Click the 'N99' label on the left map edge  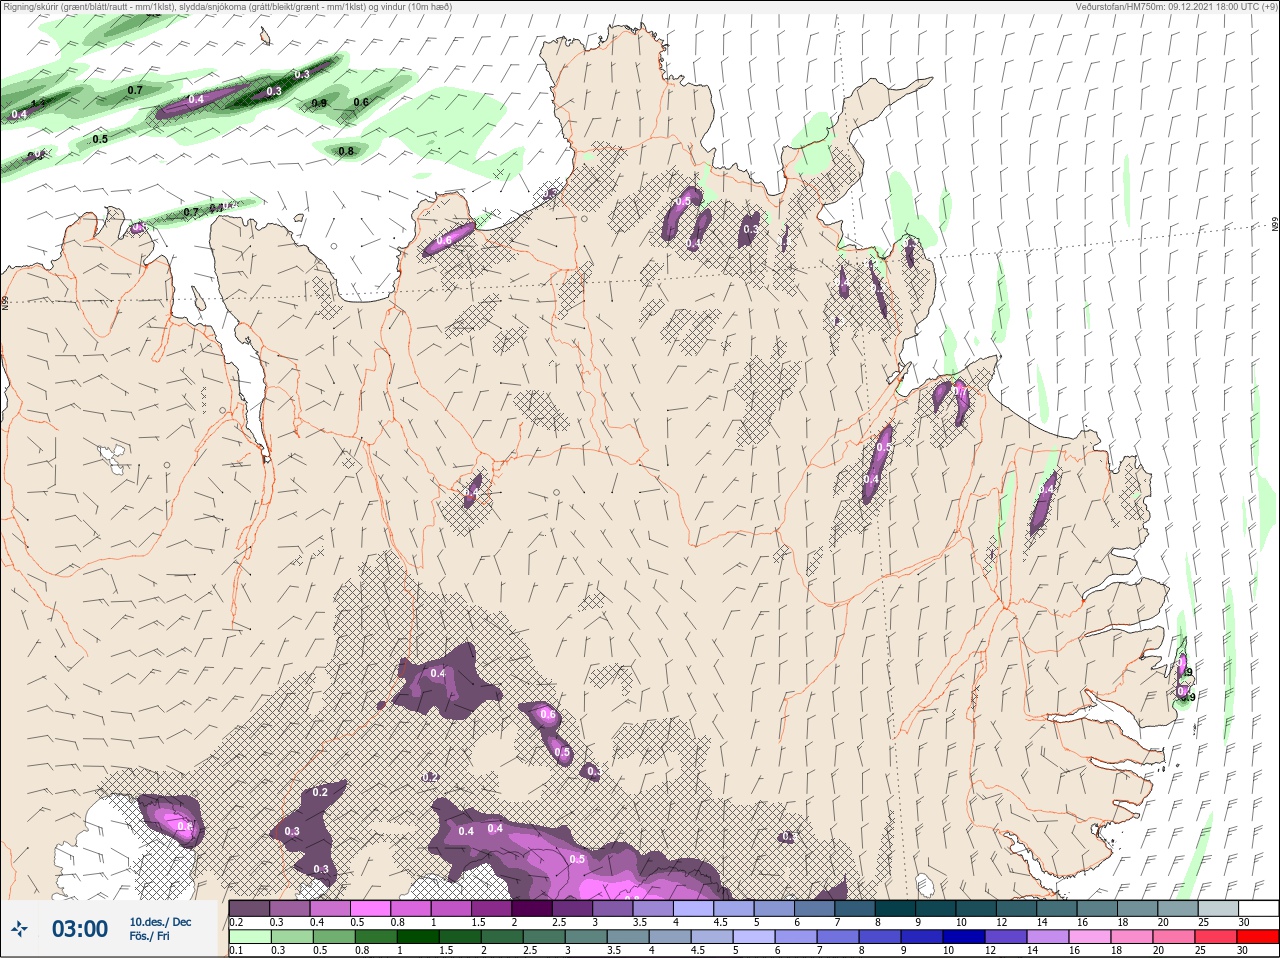click(5, 303)
